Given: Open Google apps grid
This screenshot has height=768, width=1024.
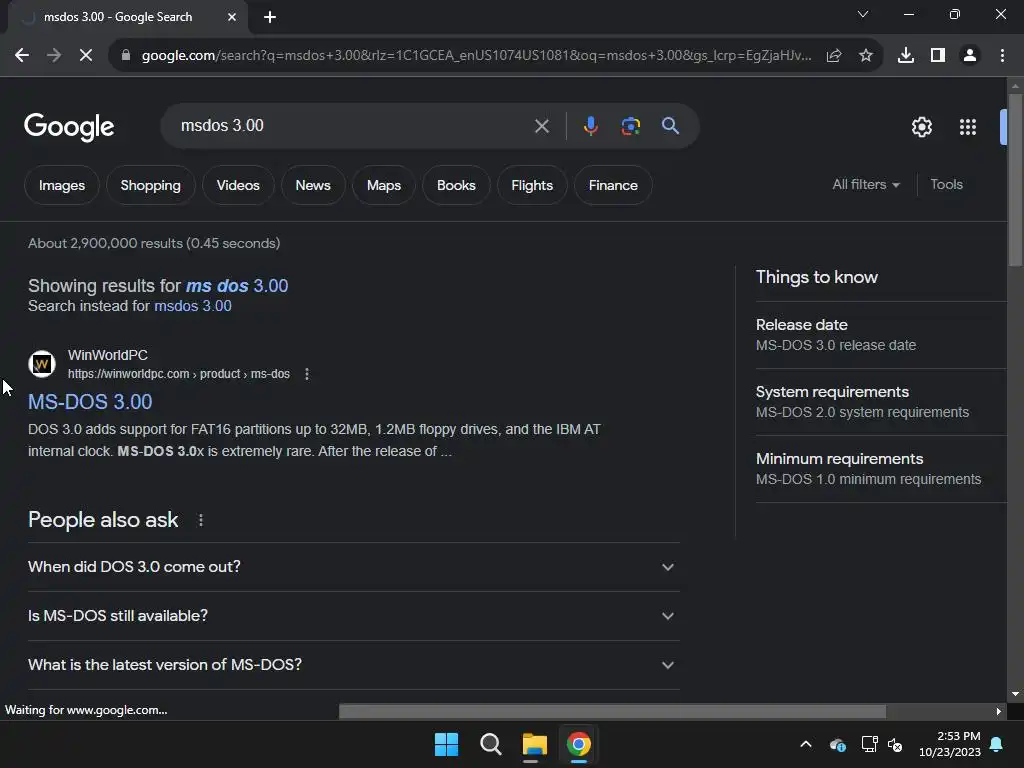Looking at the screenshot, I should (x=968, y=127).
